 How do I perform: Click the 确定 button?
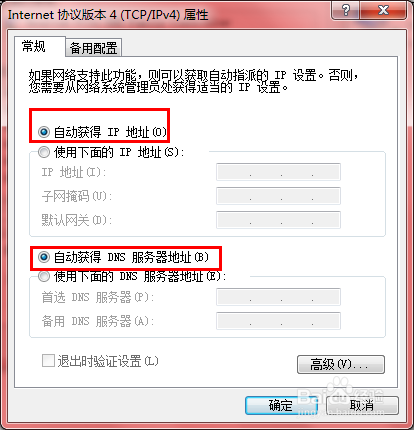tap(281, 405)
